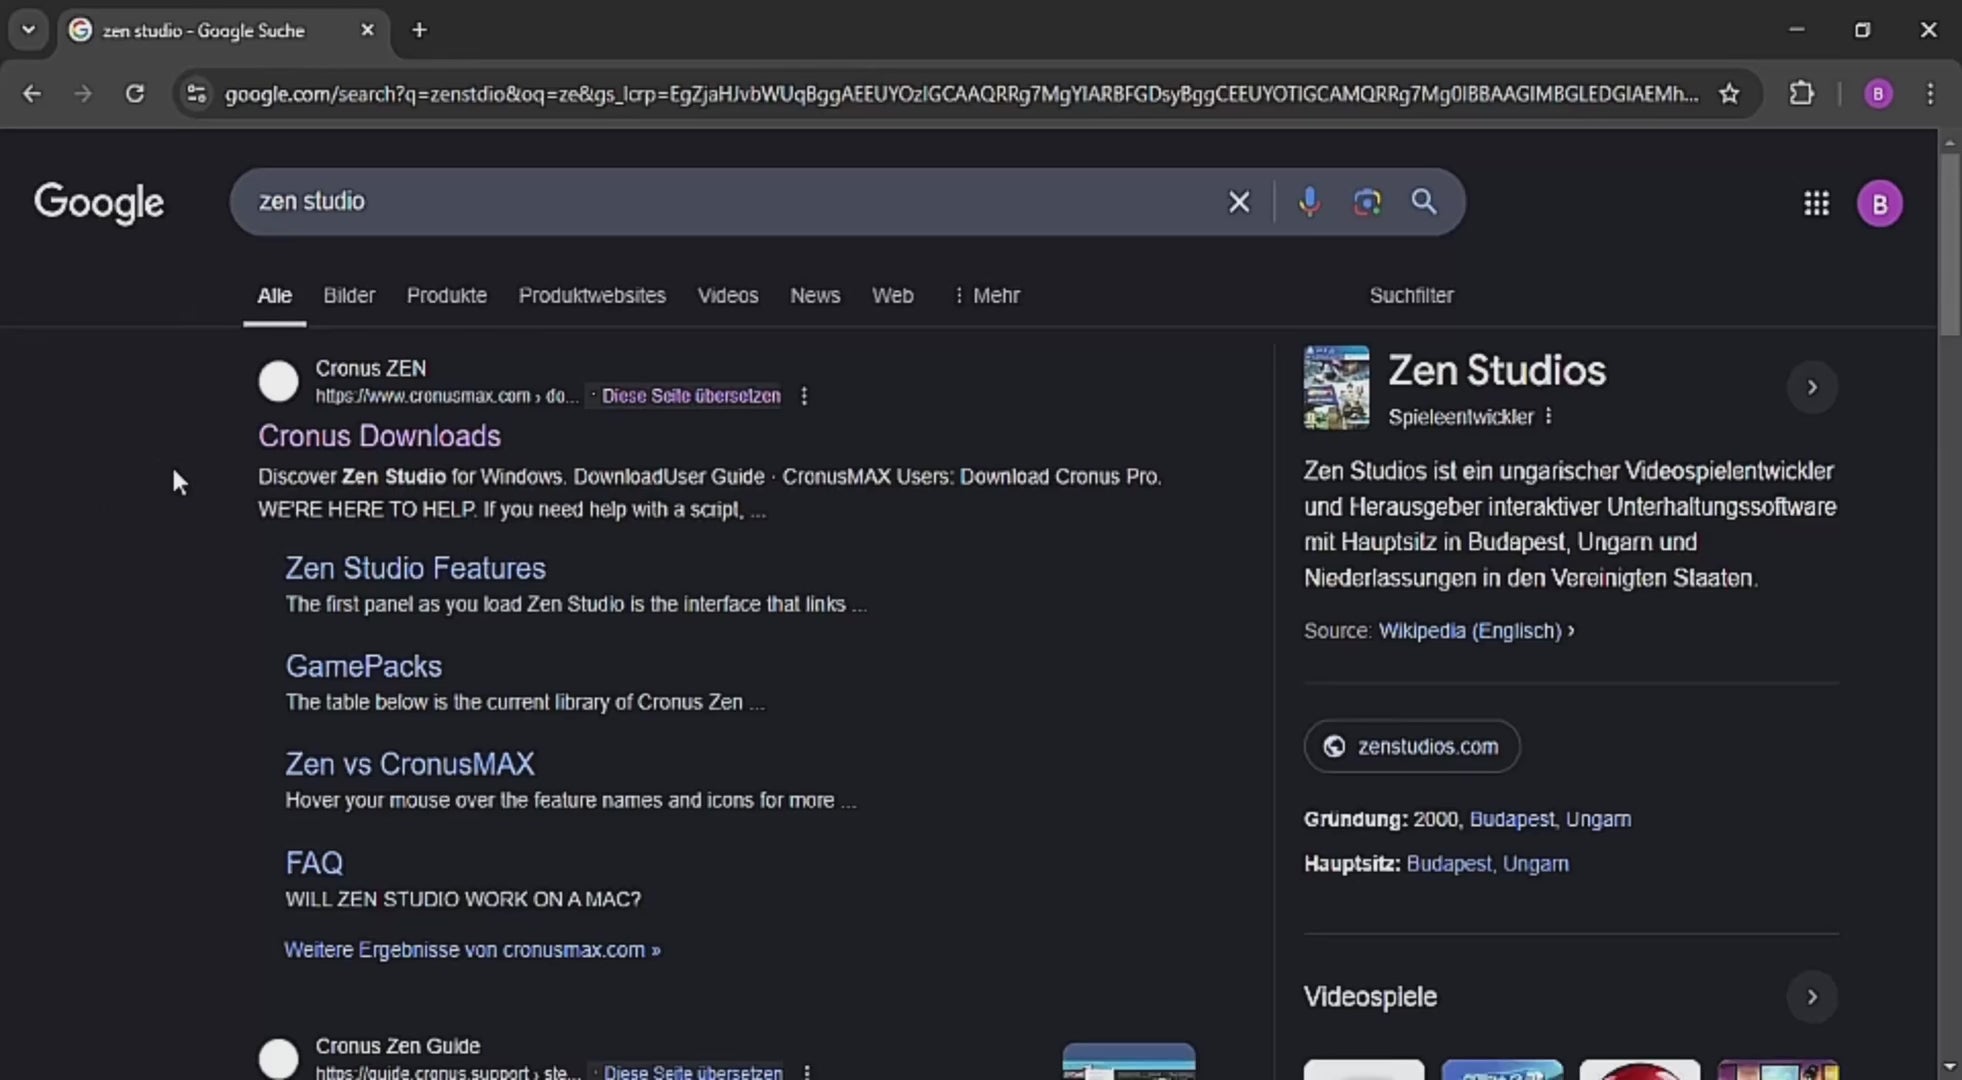Switch to the Produkte tab

(x=446, y=296)
